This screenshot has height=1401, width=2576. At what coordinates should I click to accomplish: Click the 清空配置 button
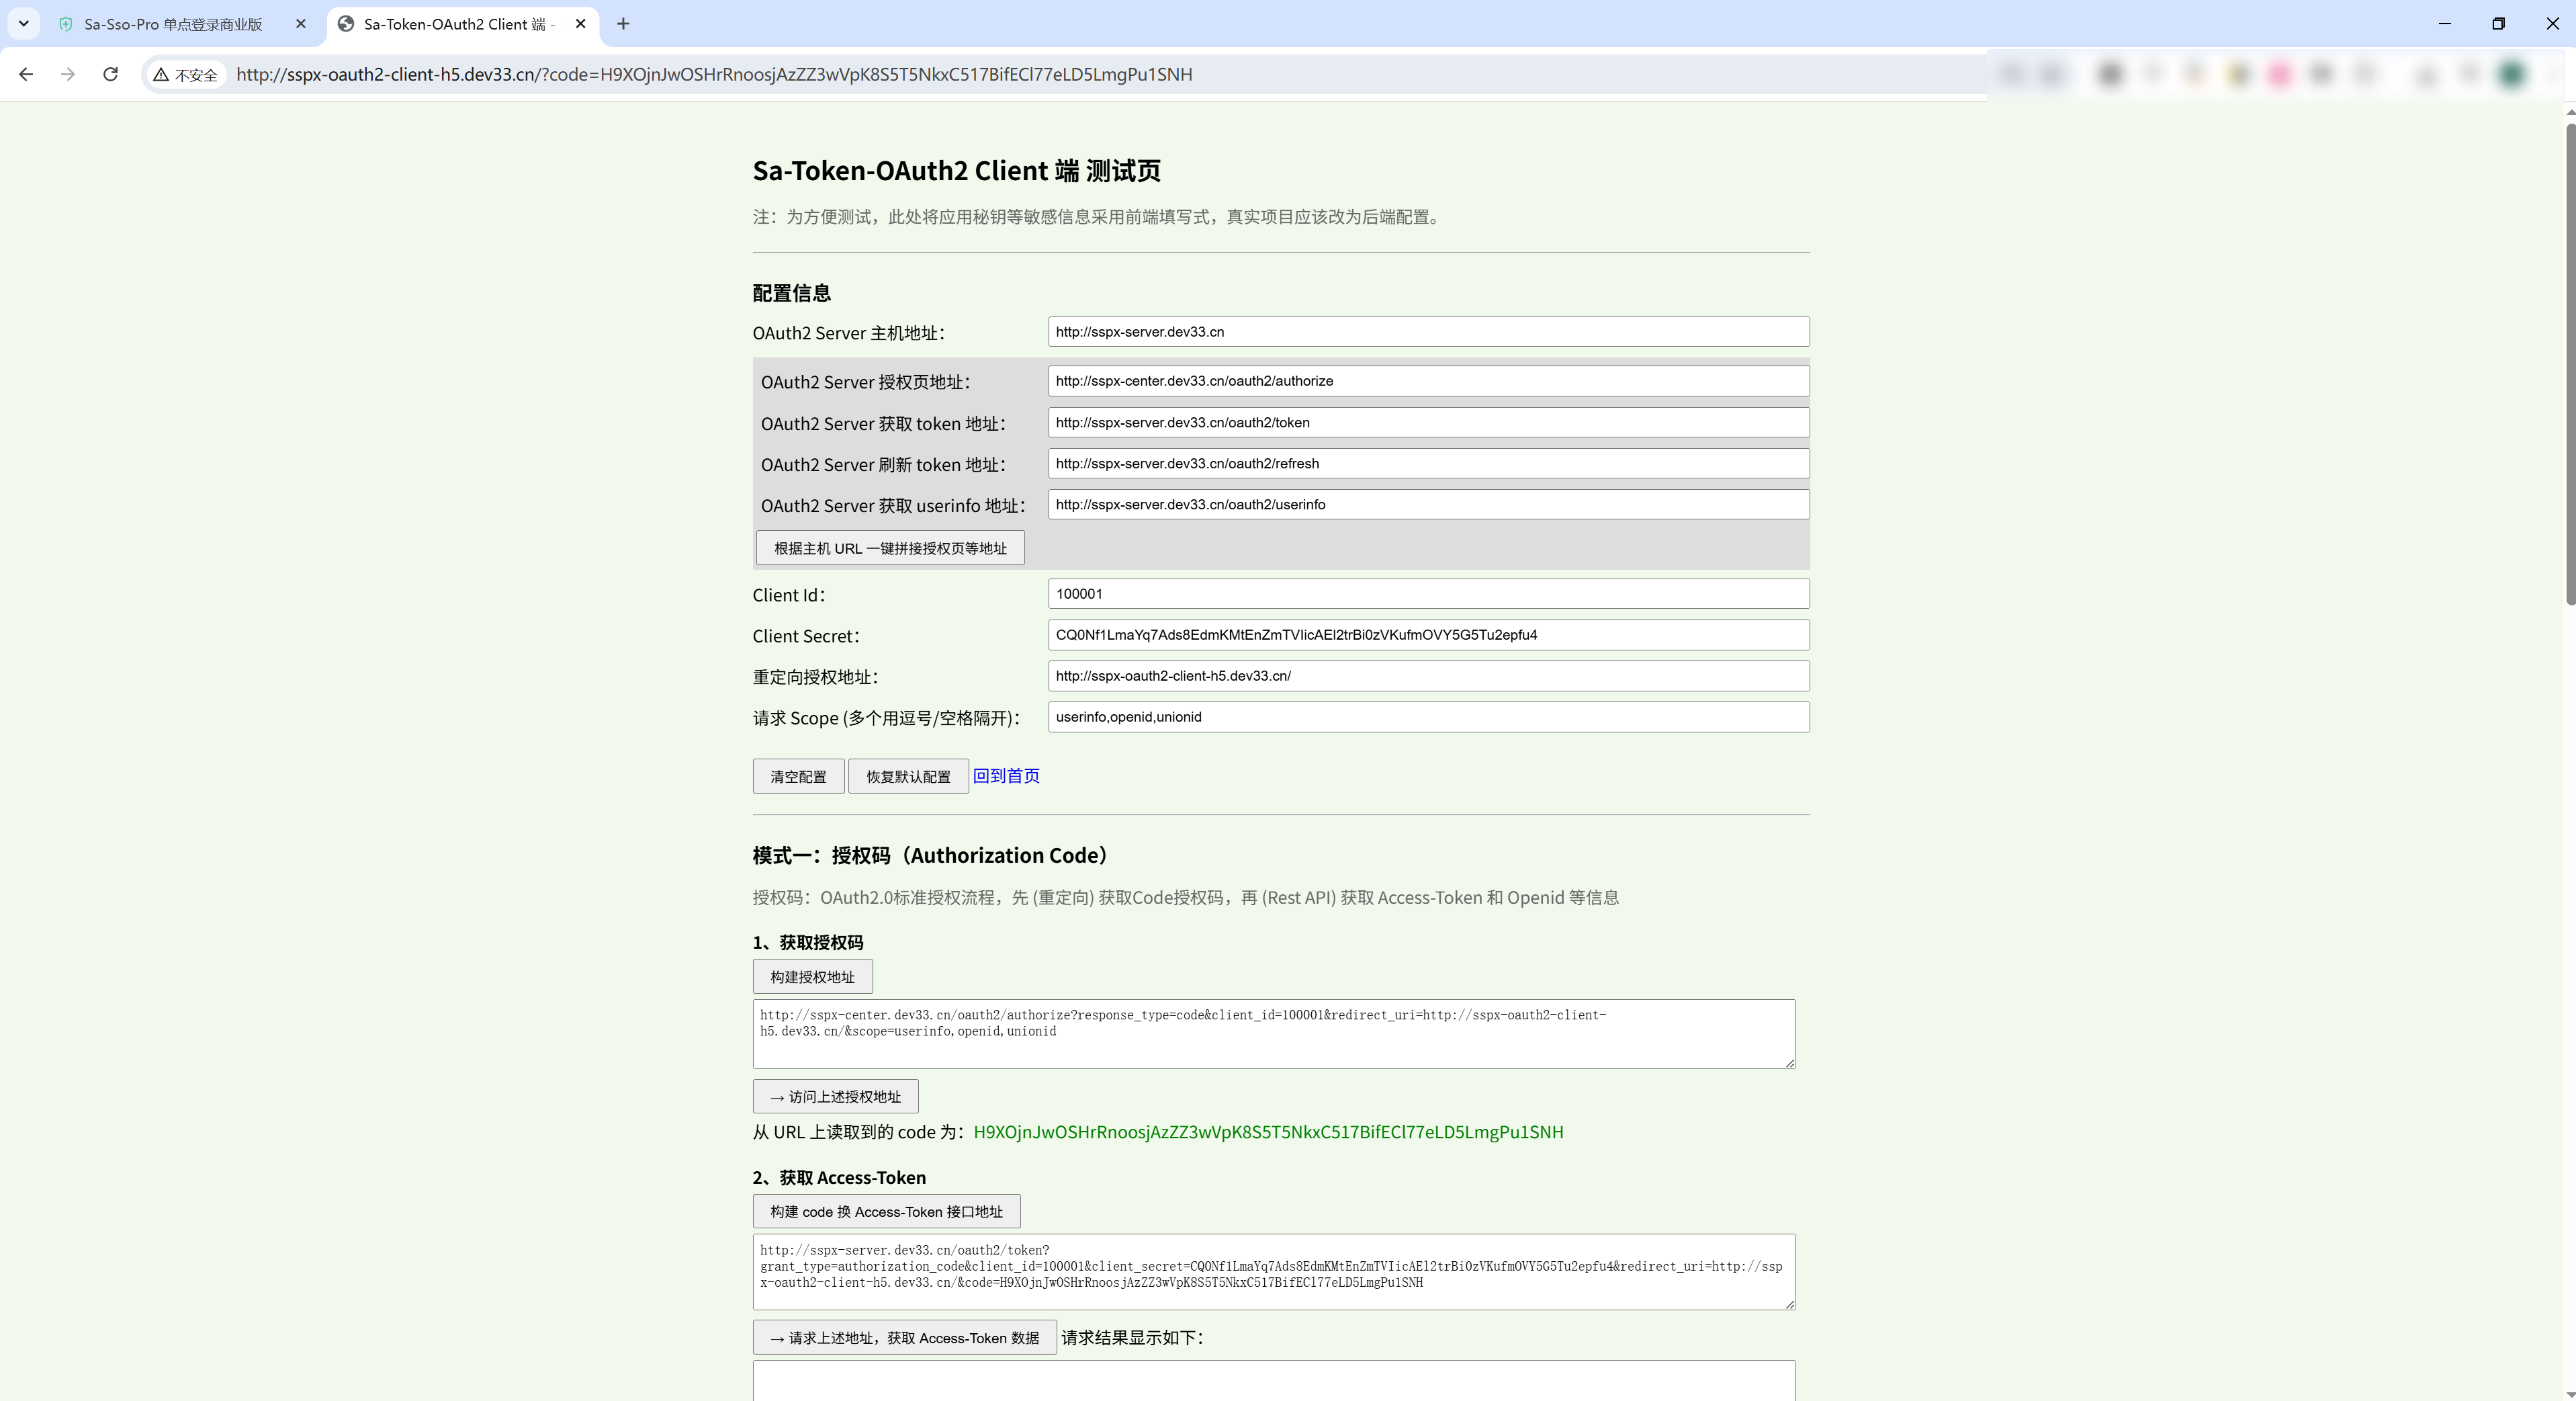click(x=798, y=777)
